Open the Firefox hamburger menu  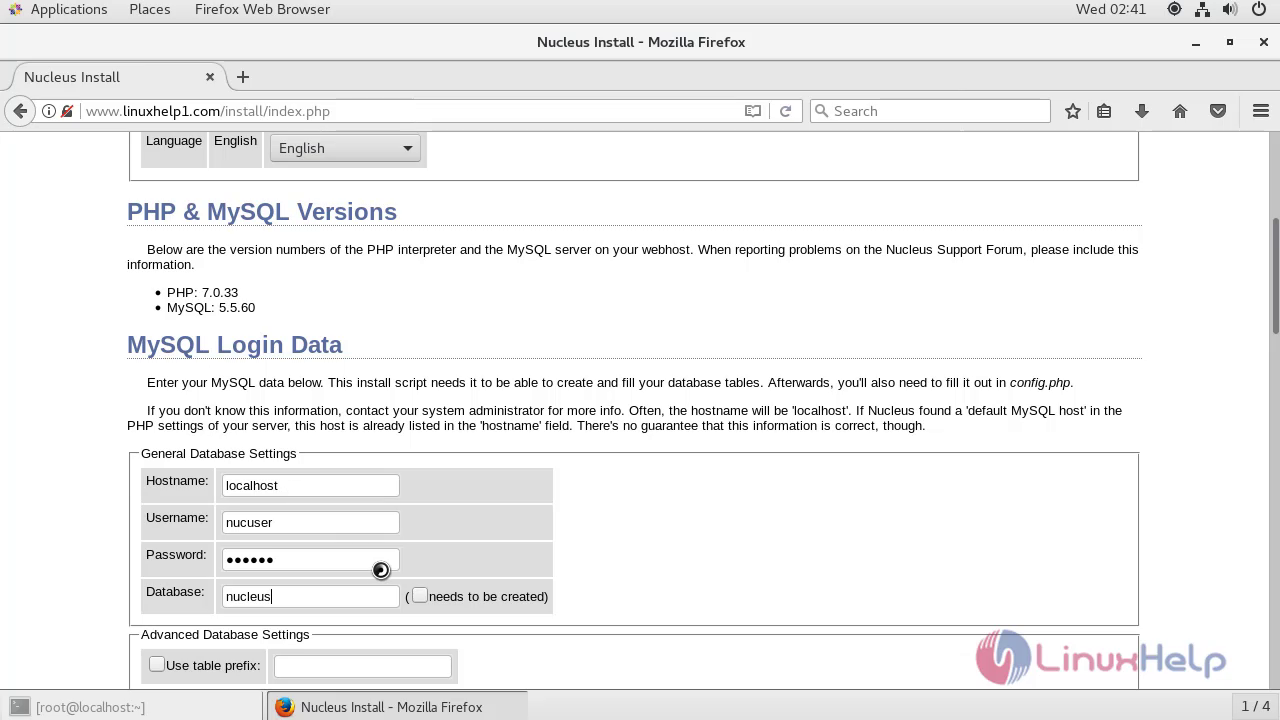[1260, 111]
